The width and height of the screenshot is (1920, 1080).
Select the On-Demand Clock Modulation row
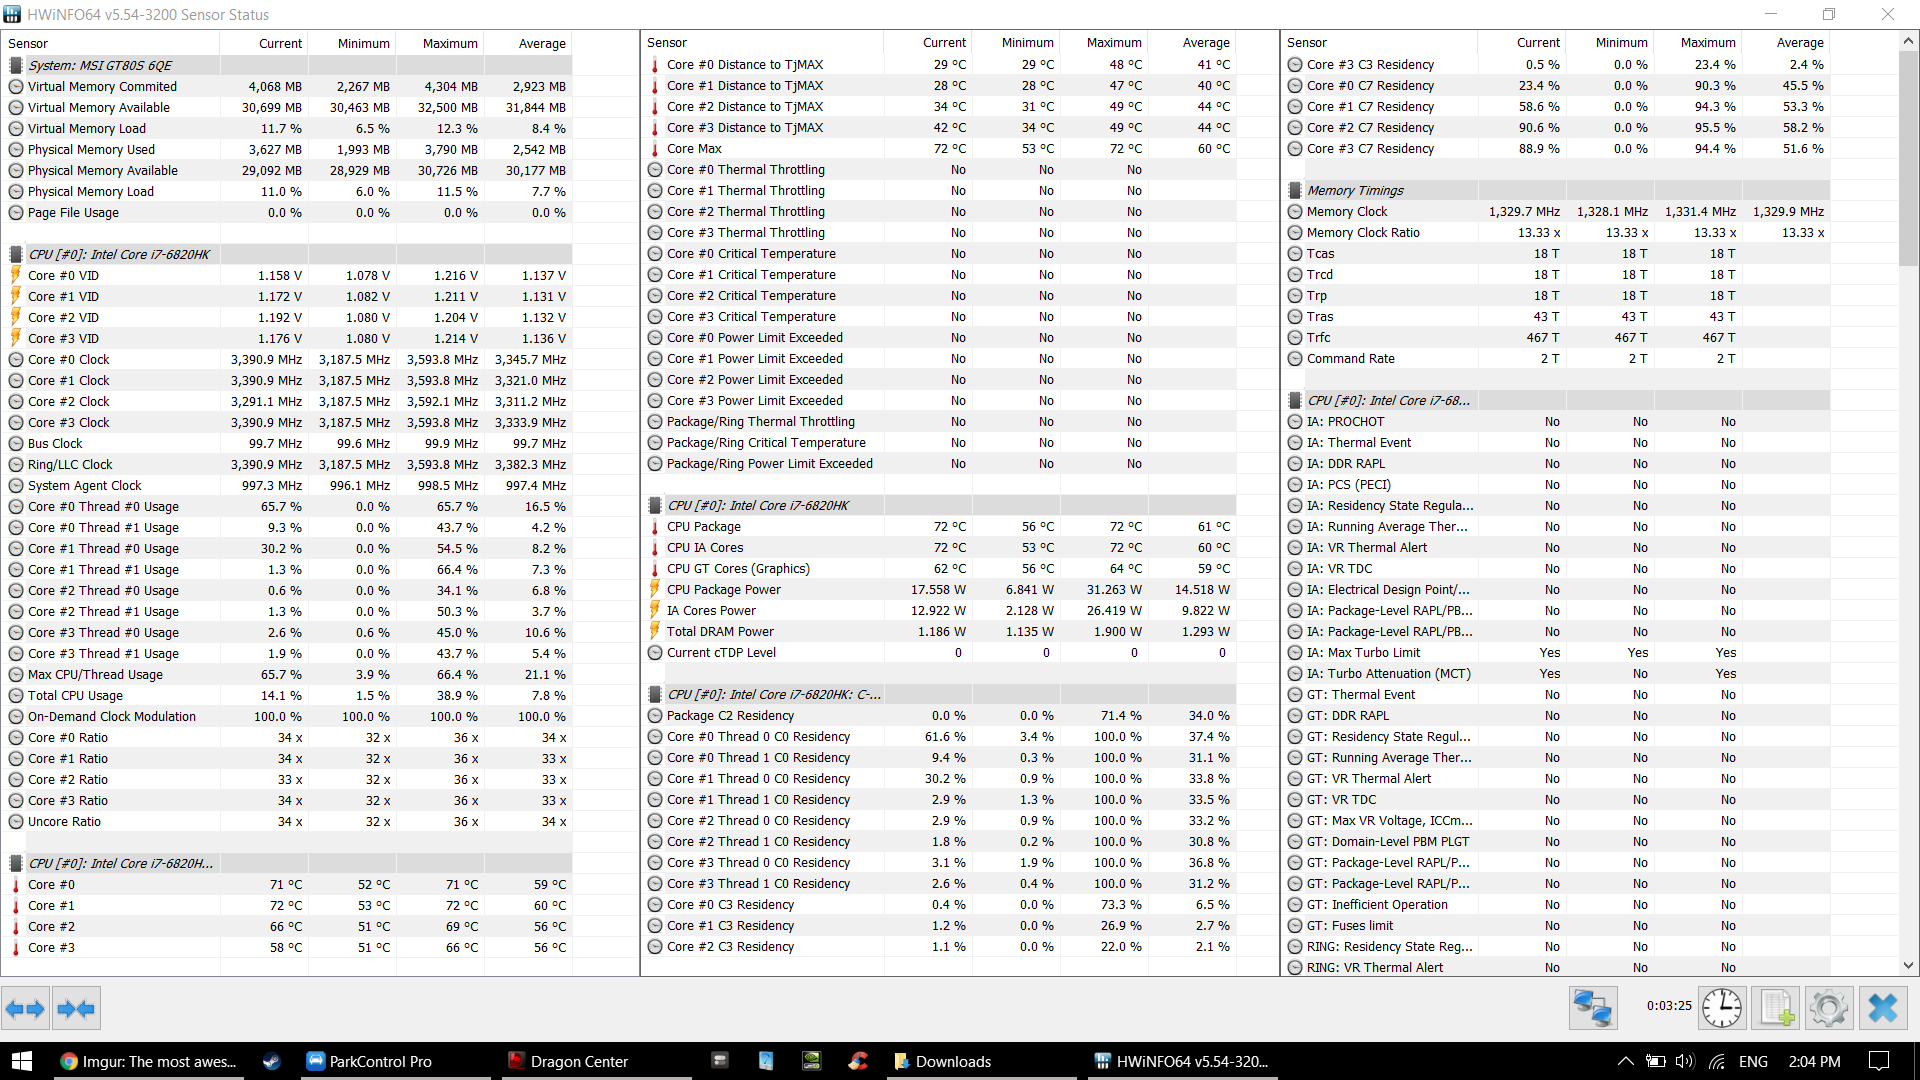(288, 716)
